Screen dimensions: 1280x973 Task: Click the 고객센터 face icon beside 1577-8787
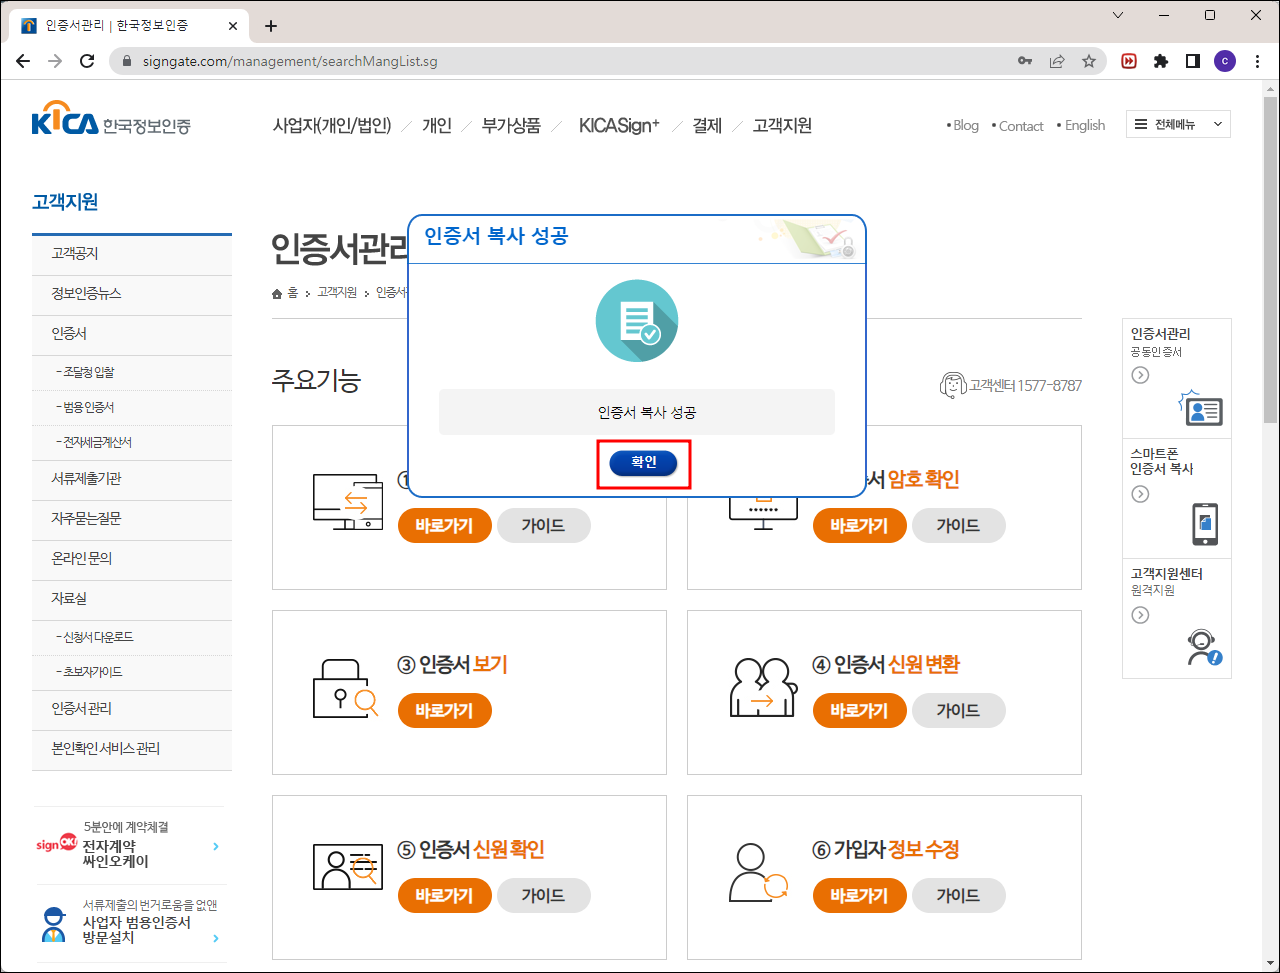tap(954, 385)
